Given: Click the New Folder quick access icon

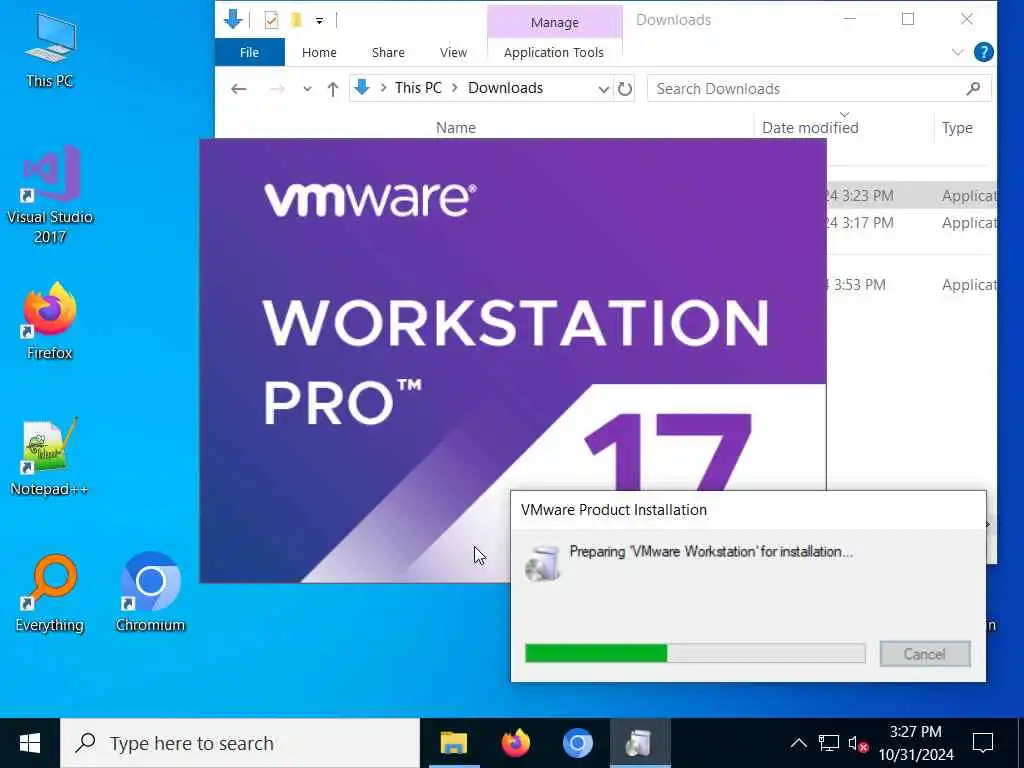Looking at the screenshot, I should click(296, 20).
